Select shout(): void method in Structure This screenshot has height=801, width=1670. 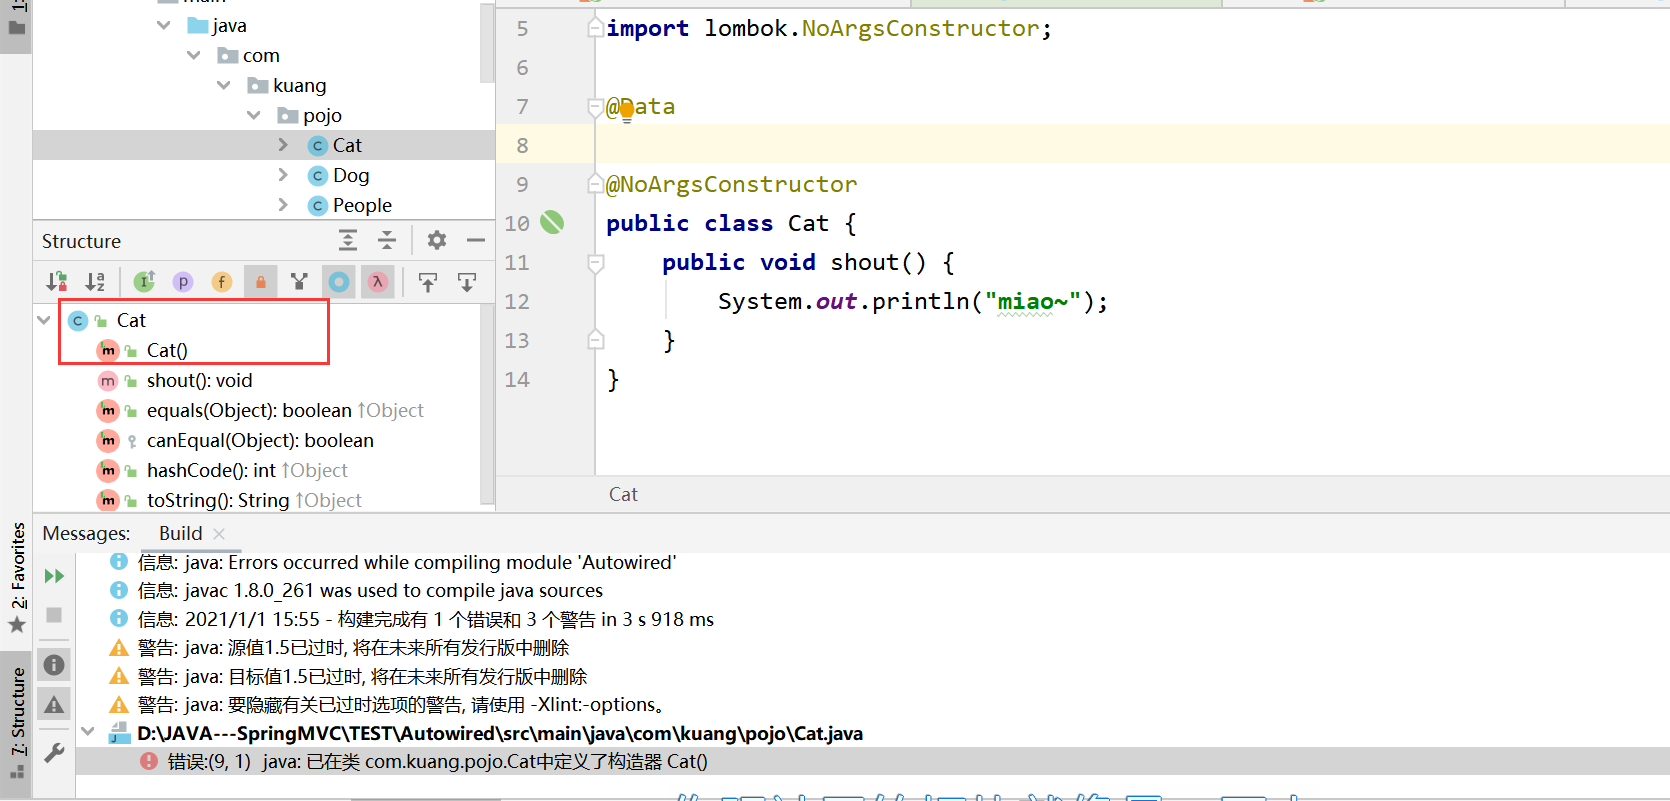click(x=199, y=380)
